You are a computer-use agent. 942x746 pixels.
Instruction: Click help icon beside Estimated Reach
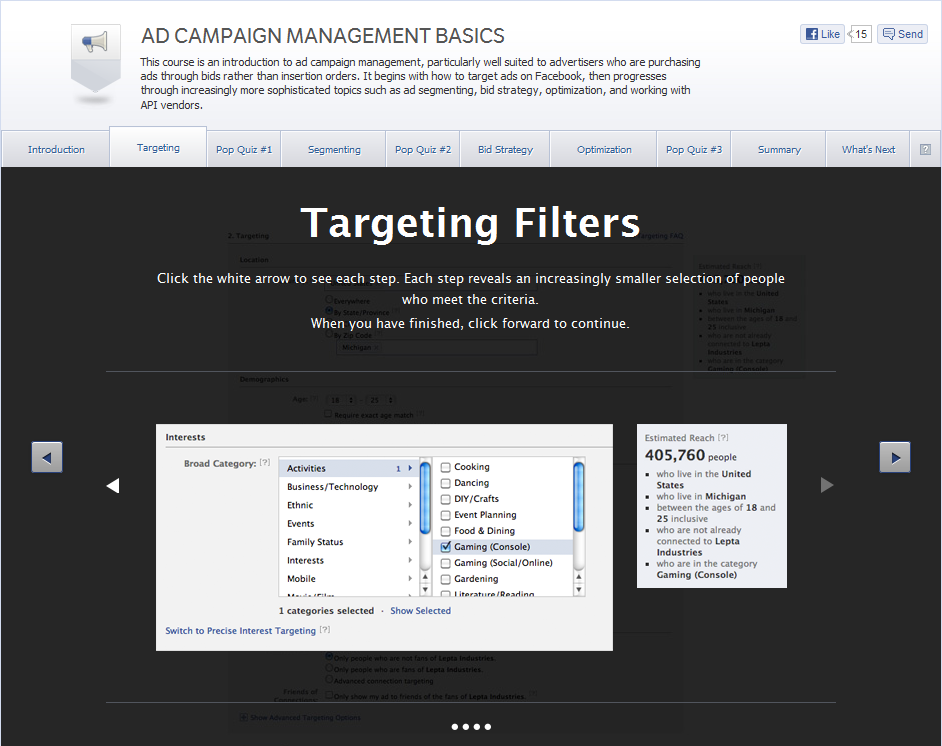point(723,437)
